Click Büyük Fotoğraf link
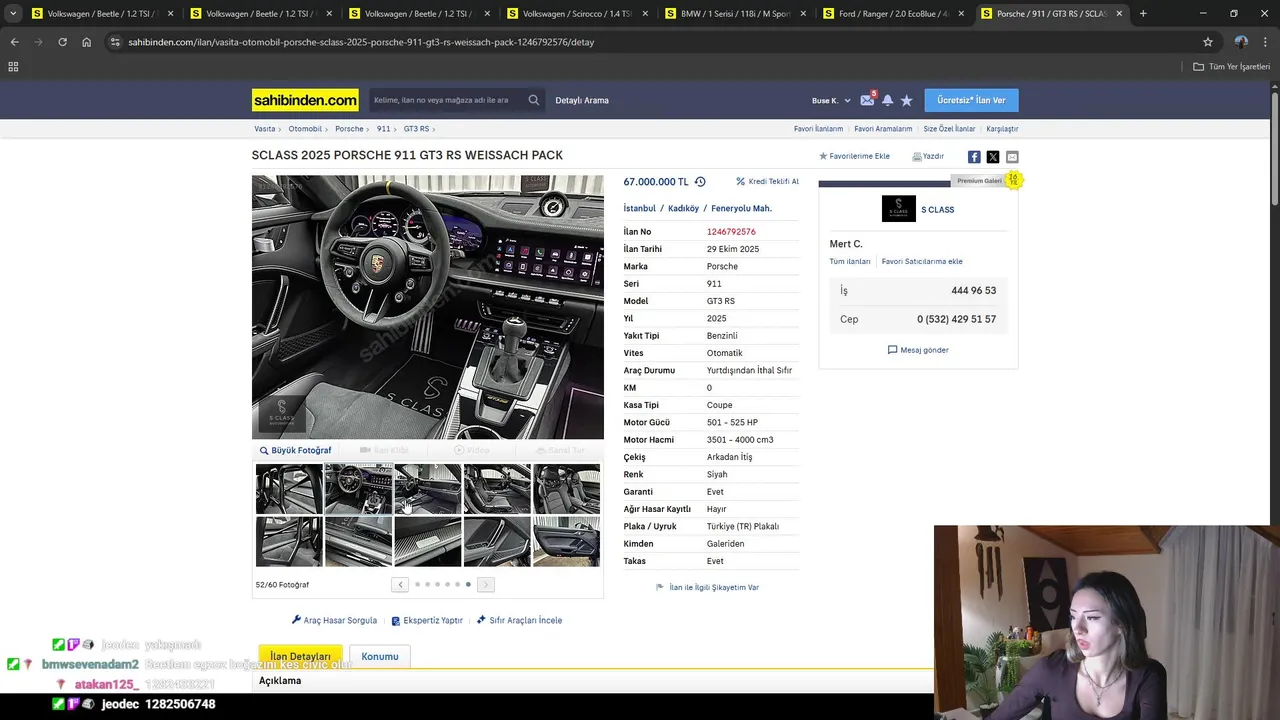This screenshot has height=720, width=1280. point(296,450)
